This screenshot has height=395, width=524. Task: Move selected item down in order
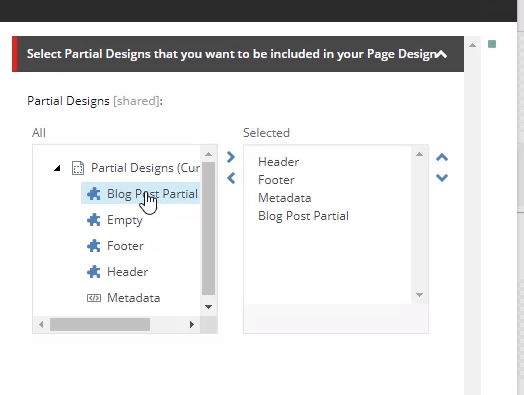click(442, 177)
